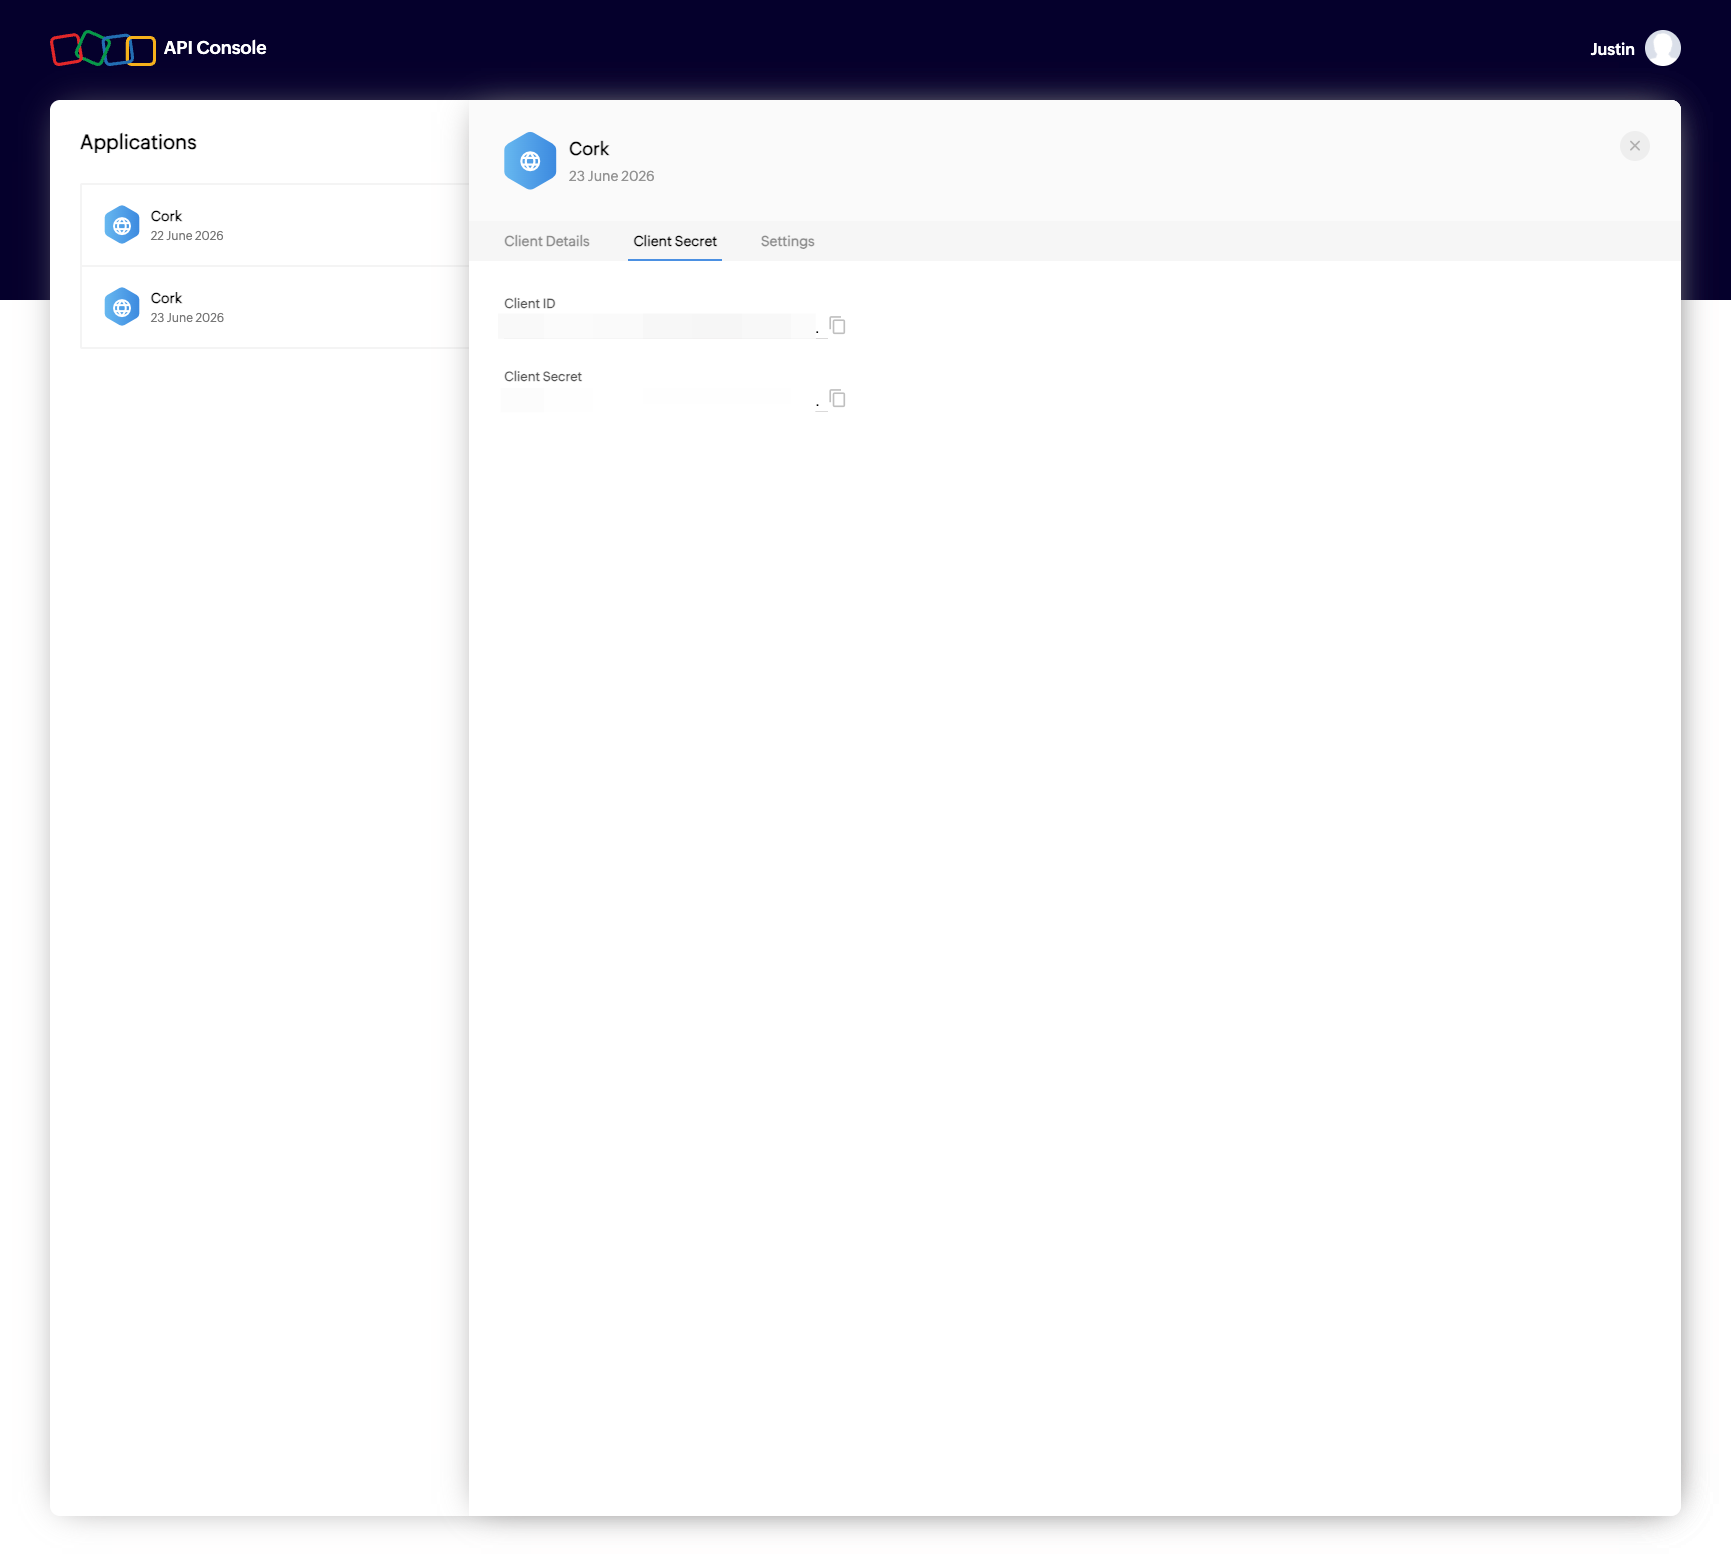Click the Client ID label
This screenshot has height=1566, width=1731.
pos(530,304)
